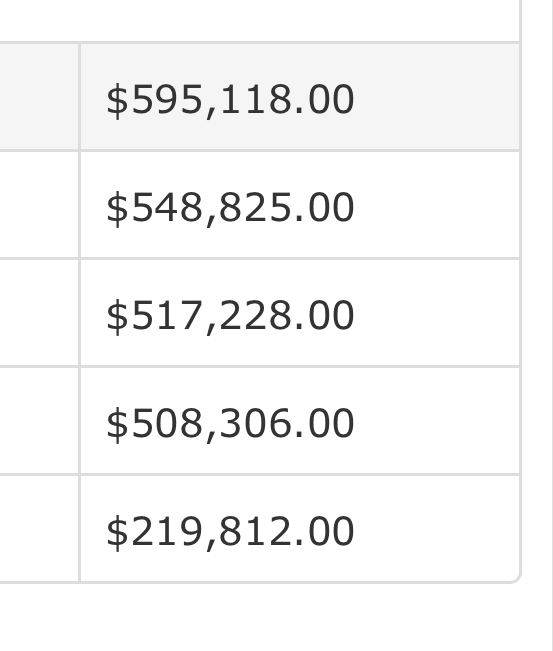Select the highlighted $595,118.00 cell
Image resolution: width=553 pixels, height=651 pixels.
[x=300, y=97]
